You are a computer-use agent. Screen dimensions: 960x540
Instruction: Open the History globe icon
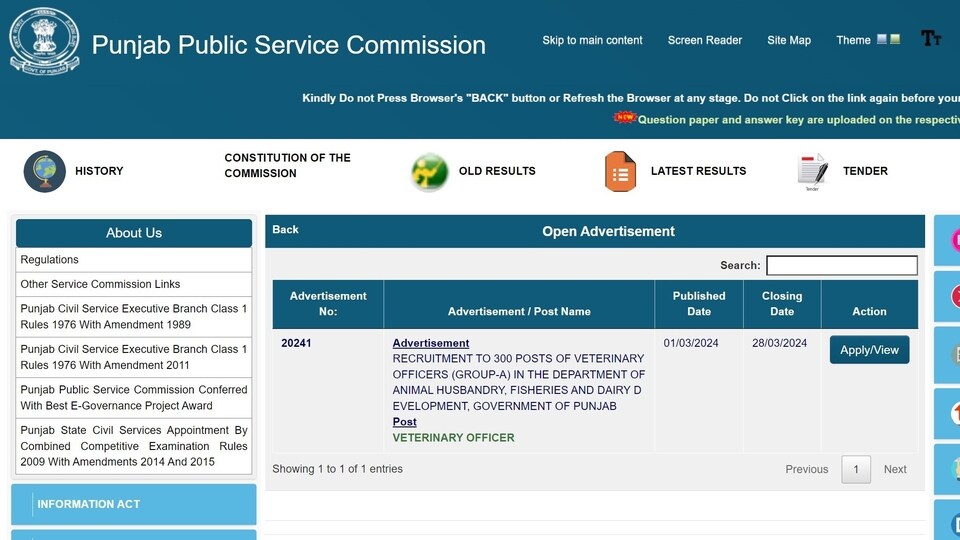(x=45, y=171)
